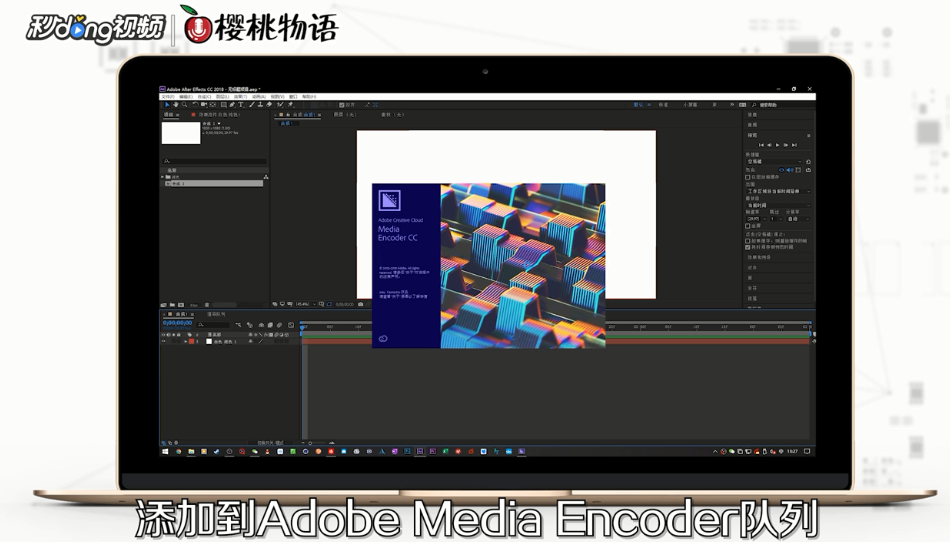This screenshot has width=950, height=542.
Task: Toggle audio inclusion in Preview panel
Action: (790, 170)
